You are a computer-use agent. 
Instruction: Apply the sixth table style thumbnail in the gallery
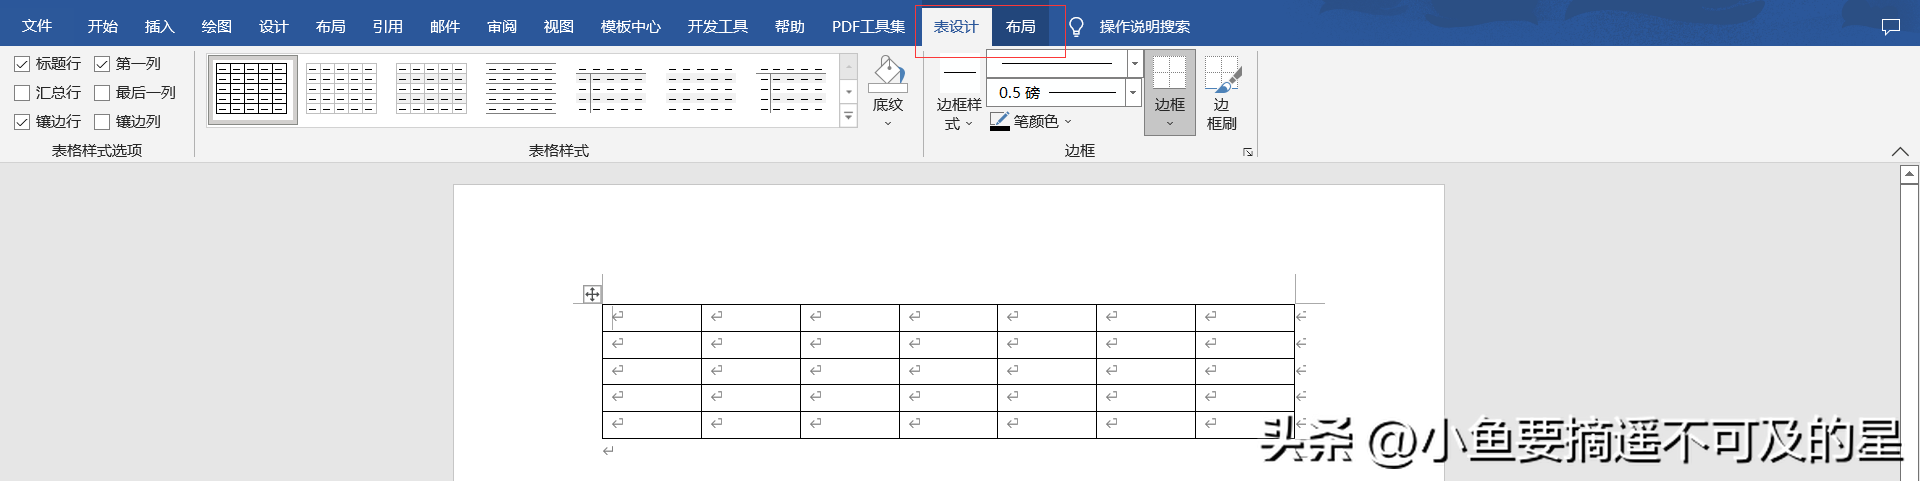[701, 89]
